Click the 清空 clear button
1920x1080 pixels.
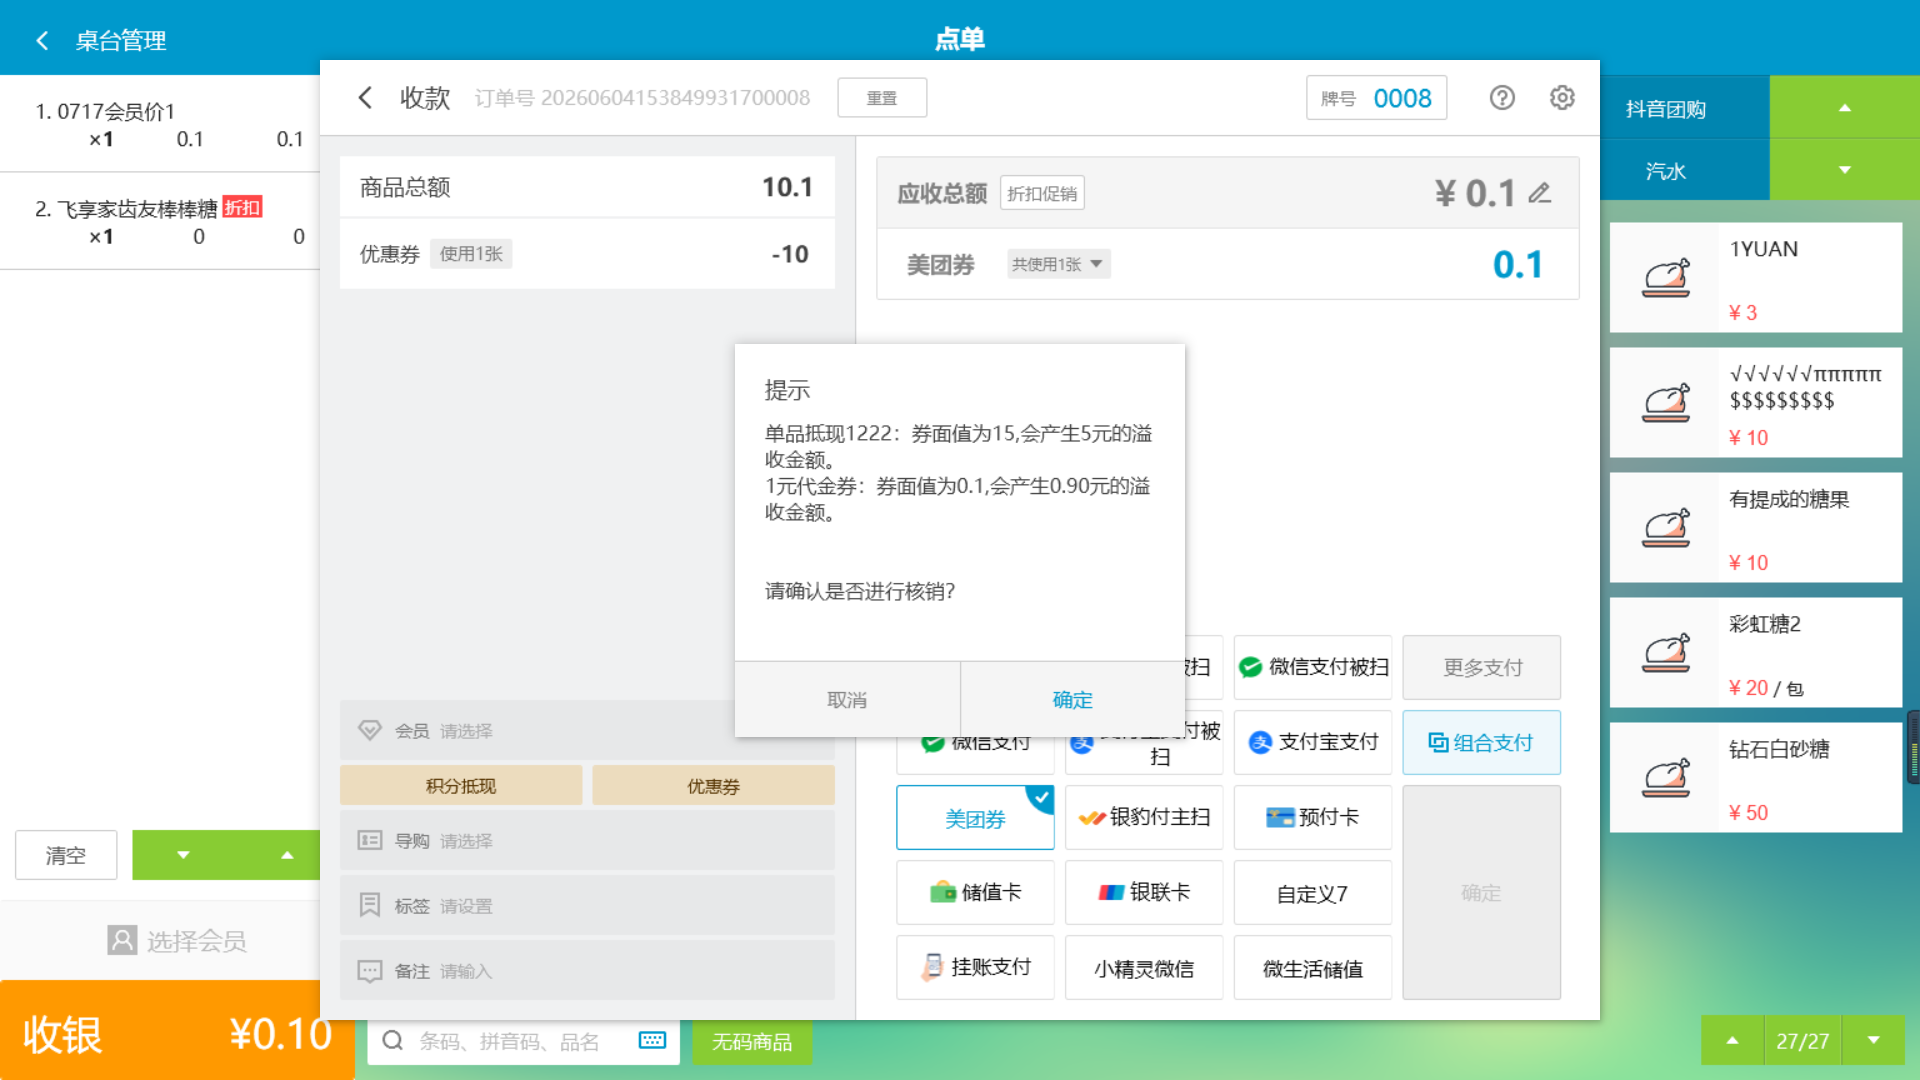click(x=66, y=855)
